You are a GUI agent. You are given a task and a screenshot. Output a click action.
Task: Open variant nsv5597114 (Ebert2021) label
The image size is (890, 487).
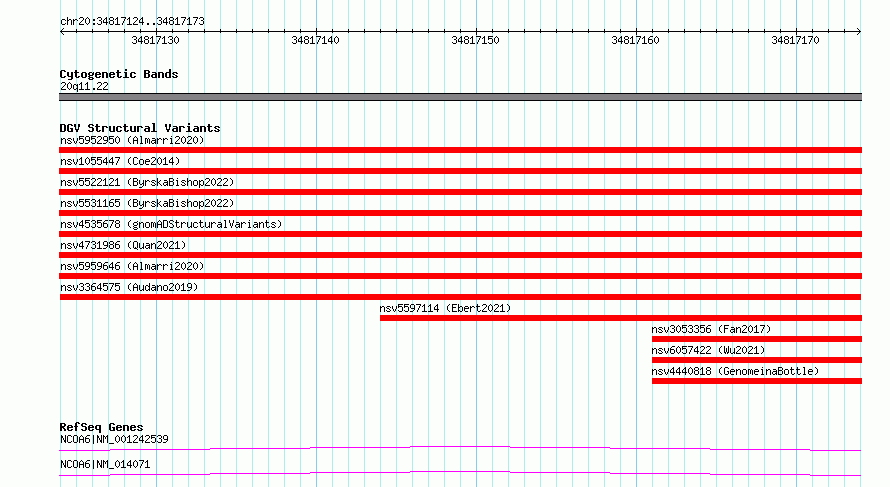pyautogui.click(x=445, y=308)
